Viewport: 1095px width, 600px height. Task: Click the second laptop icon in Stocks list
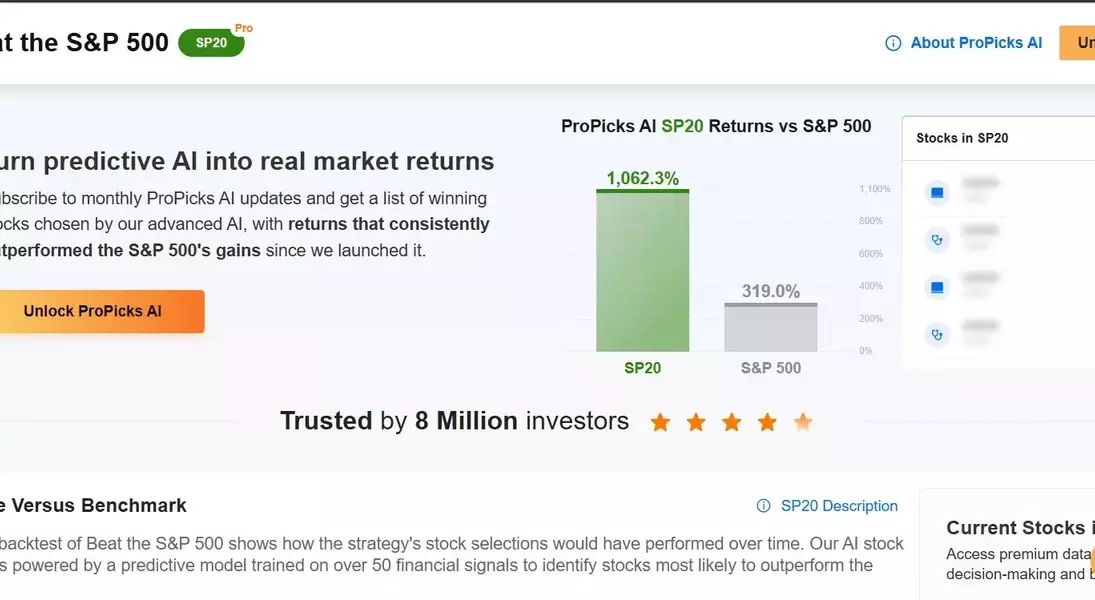[x=937, y=288]
